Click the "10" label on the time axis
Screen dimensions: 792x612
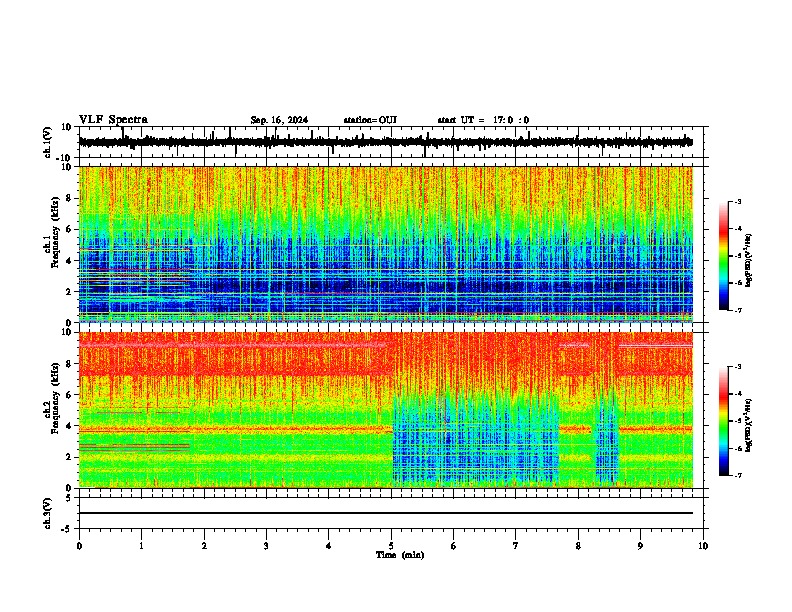pyautogui.click(x=703, y=546)
